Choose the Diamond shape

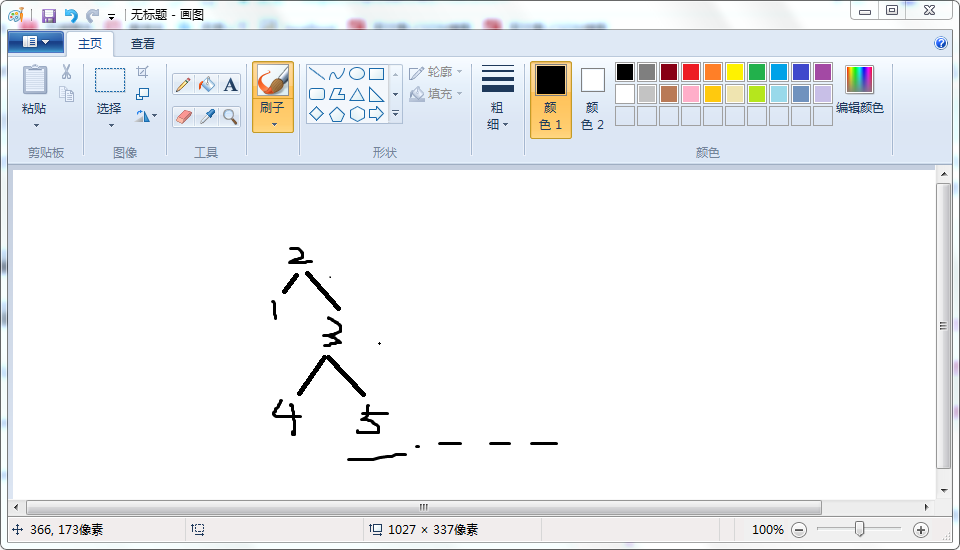tap(317, 114)
